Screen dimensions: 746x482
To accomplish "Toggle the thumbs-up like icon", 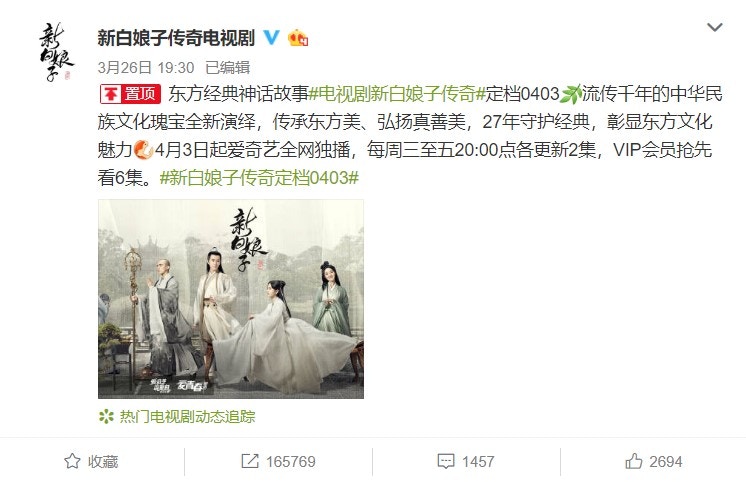I will pyautogui.click(x=634, y=461).
